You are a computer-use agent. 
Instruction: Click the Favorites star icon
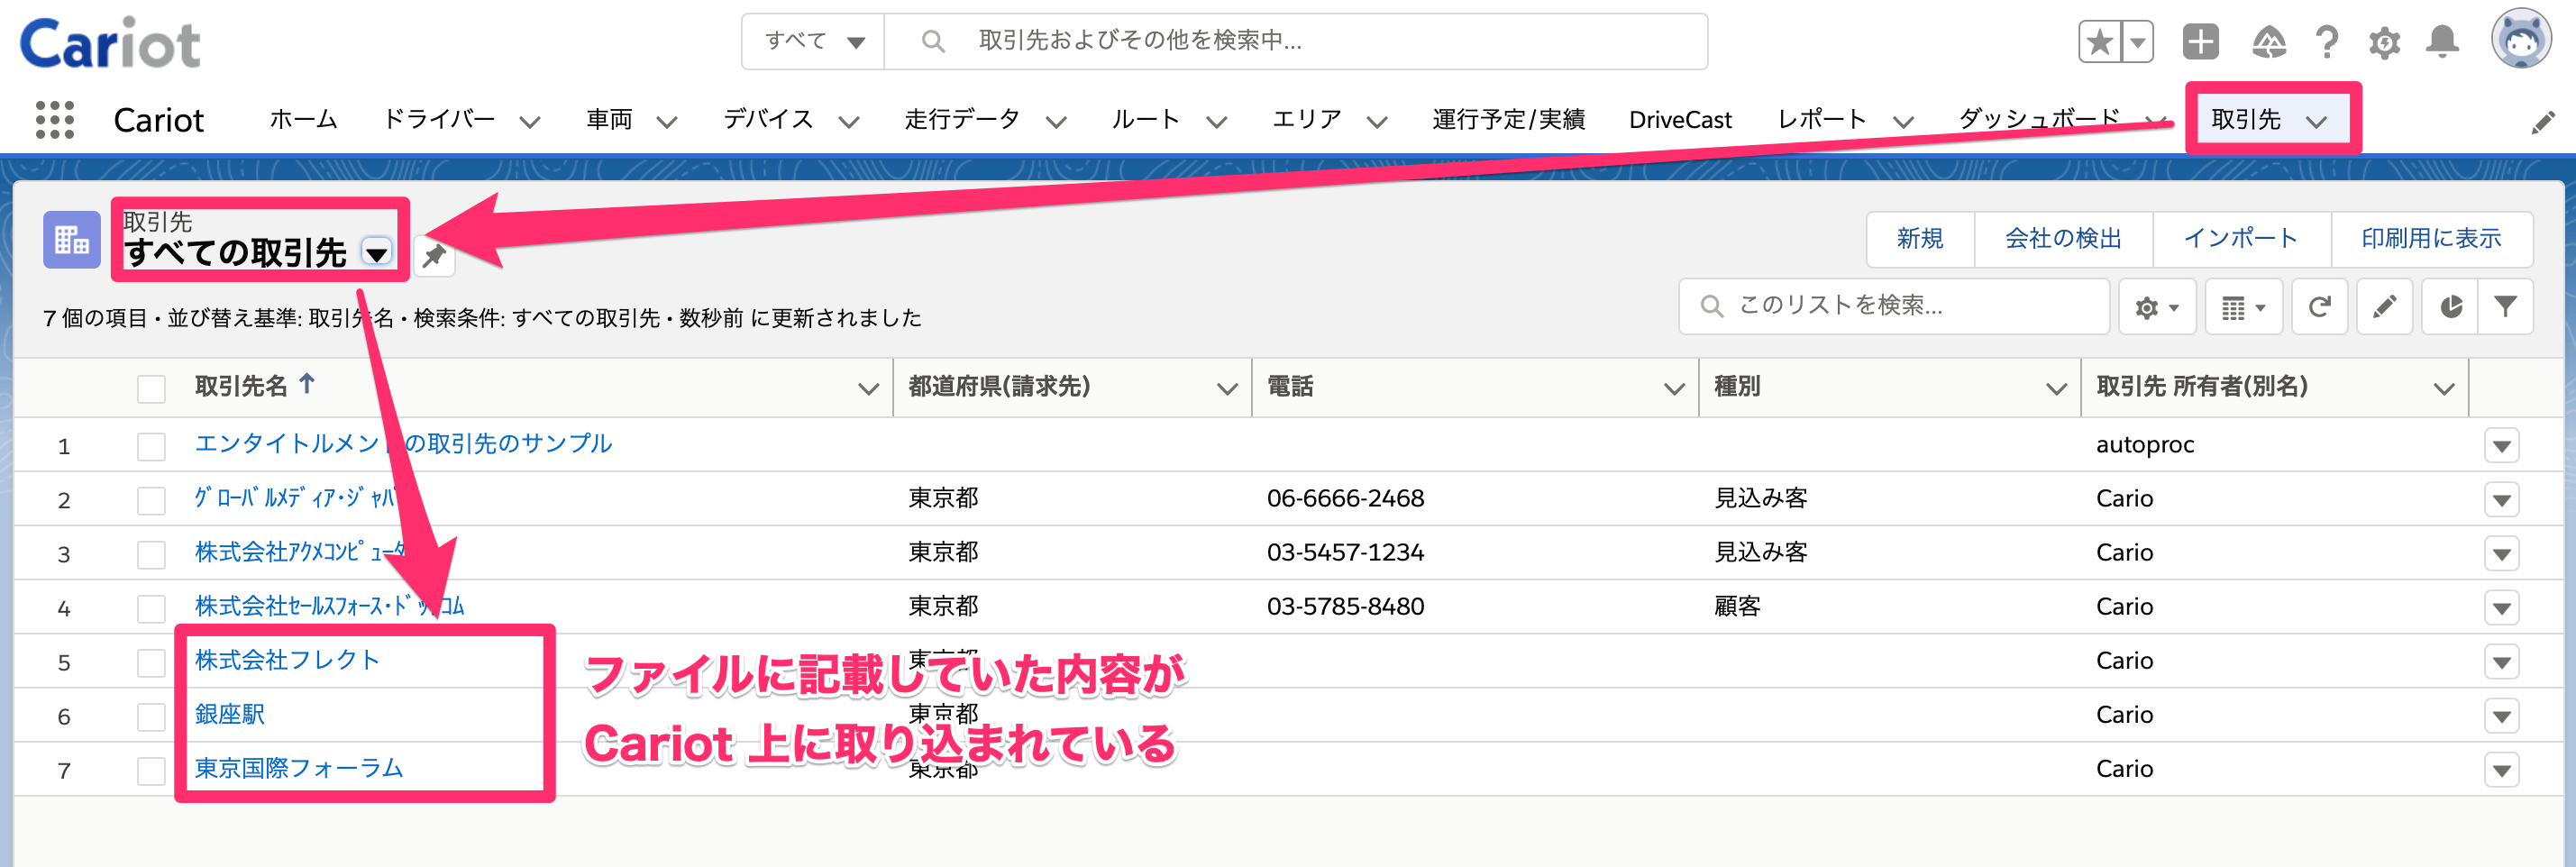point(2100,42)
